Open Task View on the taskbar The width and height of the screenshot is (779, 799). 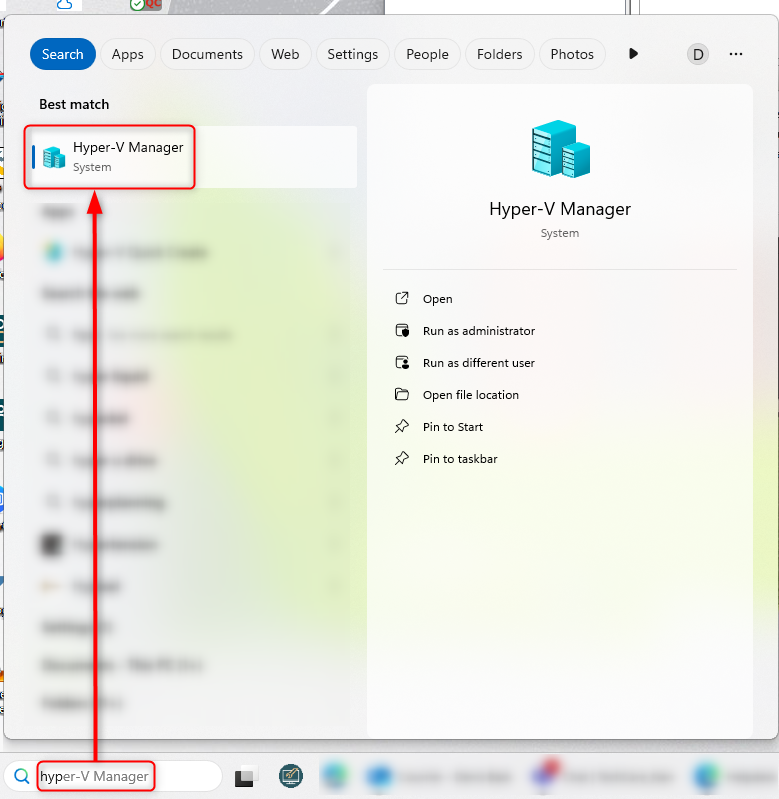pos(245,776)
